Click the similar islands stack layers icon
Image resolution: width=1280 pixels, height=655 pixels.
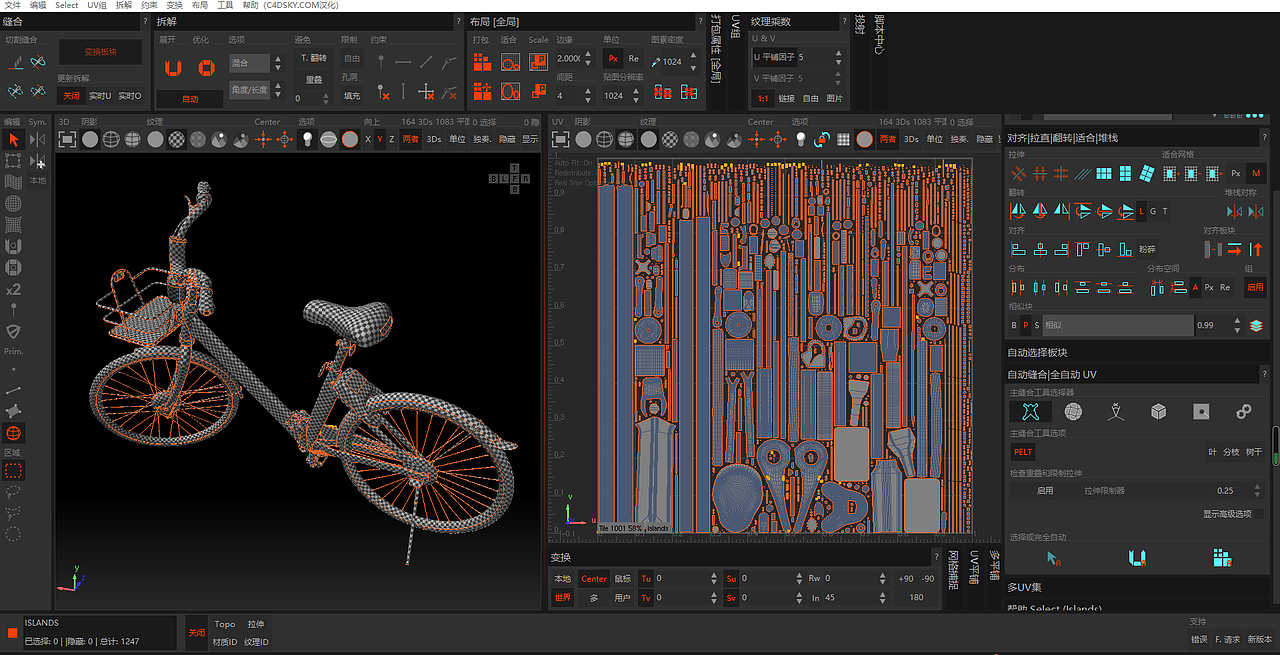pos(1256,325)
